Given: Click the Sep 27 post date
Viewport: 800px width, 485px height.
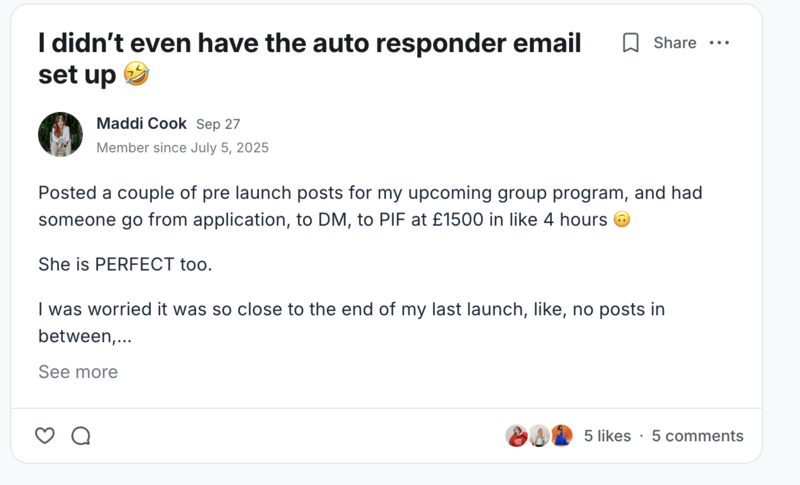Looking at the screenshot, I should point(217,124).
